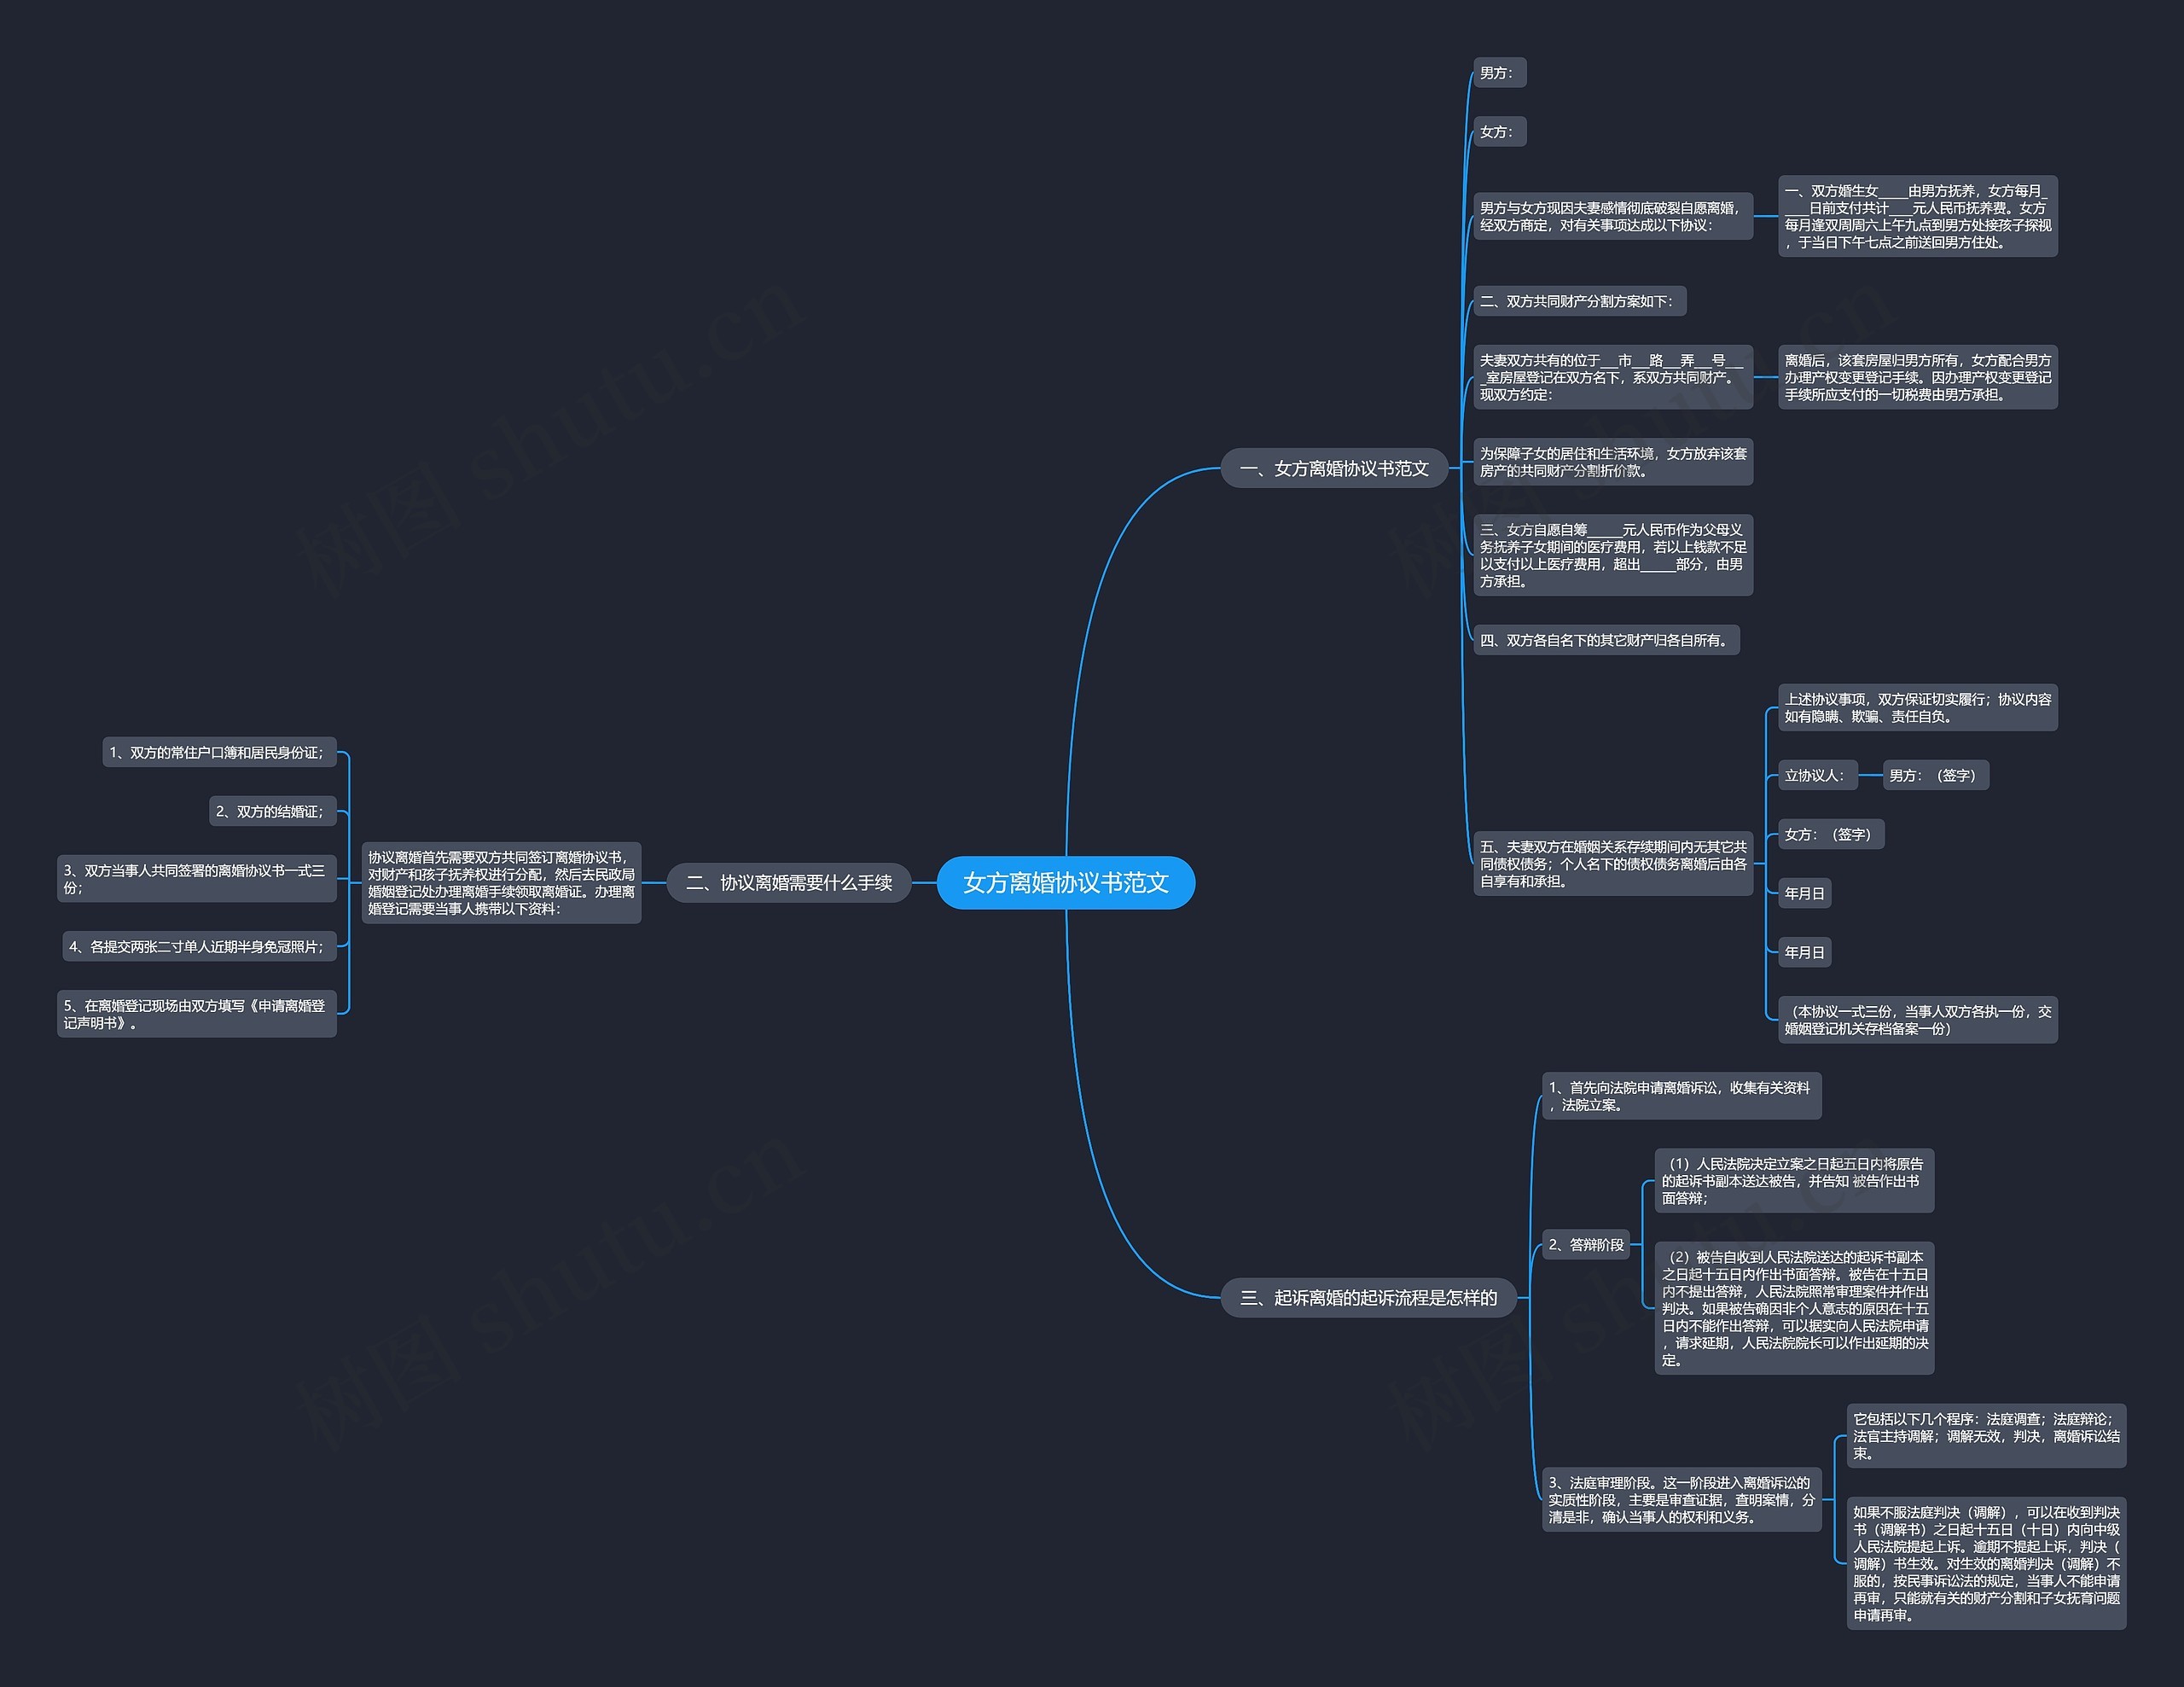Click node 五、夫妻双方在婚姻关系存续期间内无其它共同债权债务
This screenshot has height=1687, width=2184.
point(1613,863)
